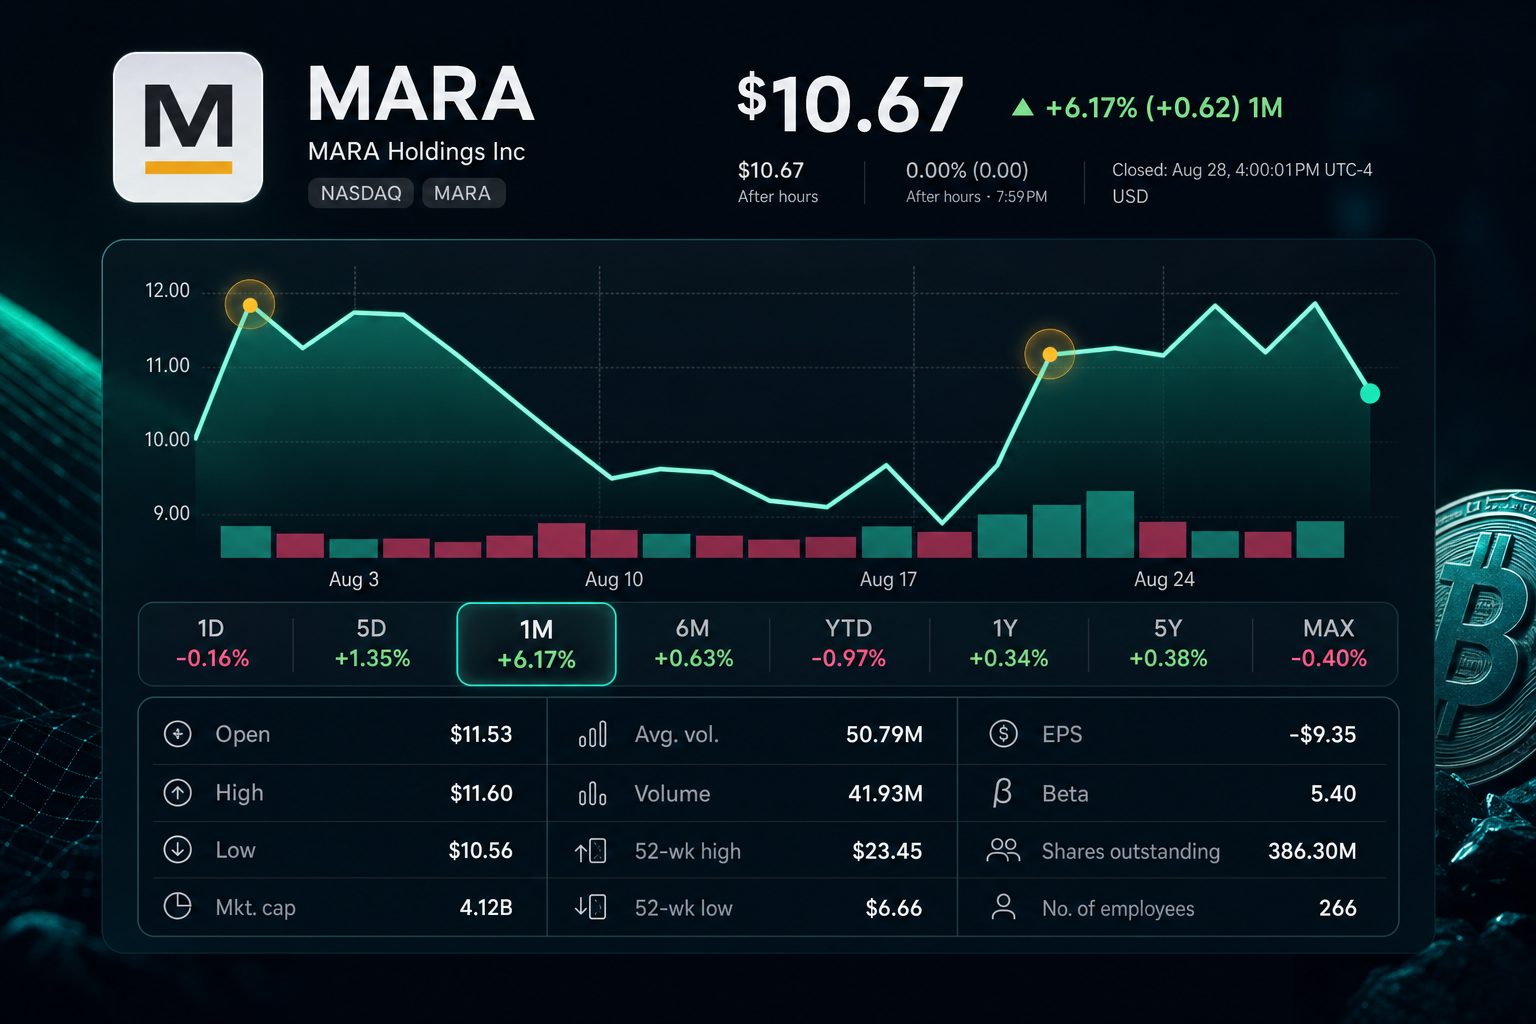Click the green end-of-line price dot
This screenshot has width=1536, height=1024.
[1370, 393]
